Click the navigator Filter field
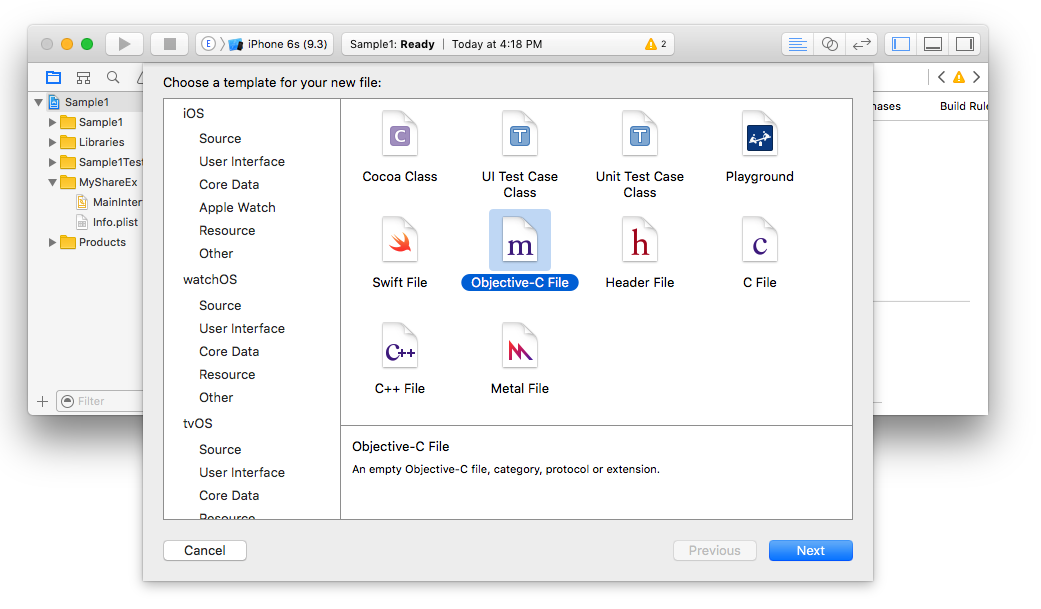Image resolution: width=1041 pixels, height=609 pixels. (100, 401)
